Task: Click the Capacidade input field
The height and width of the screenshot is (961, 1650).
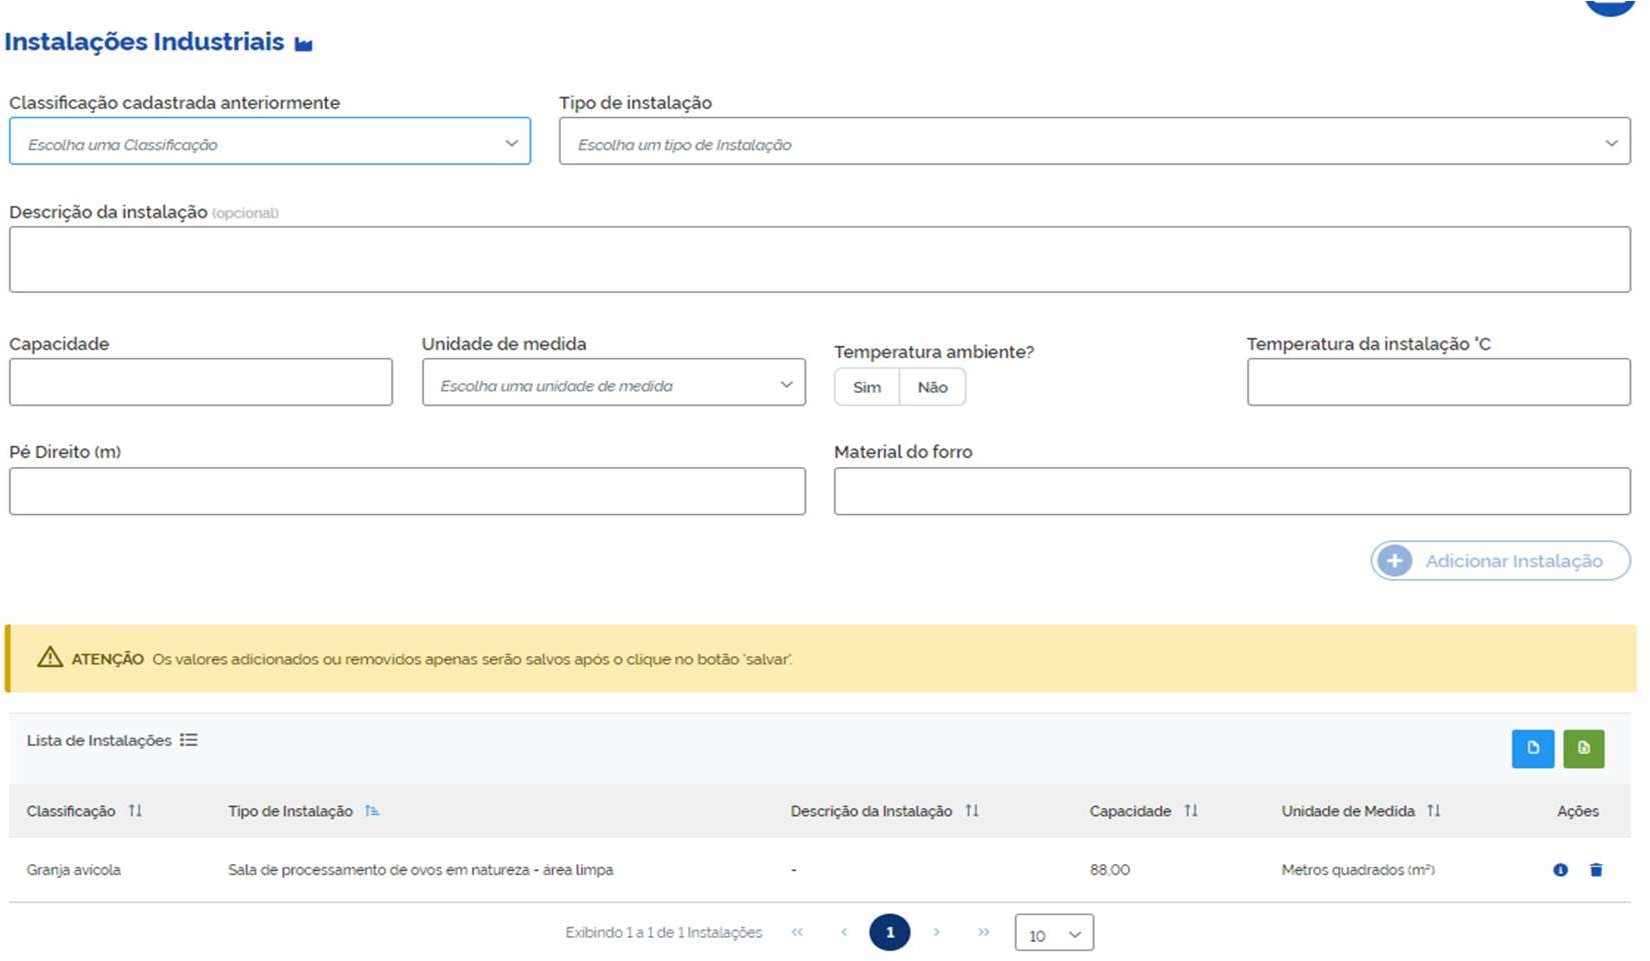Action: pos(201,383)
